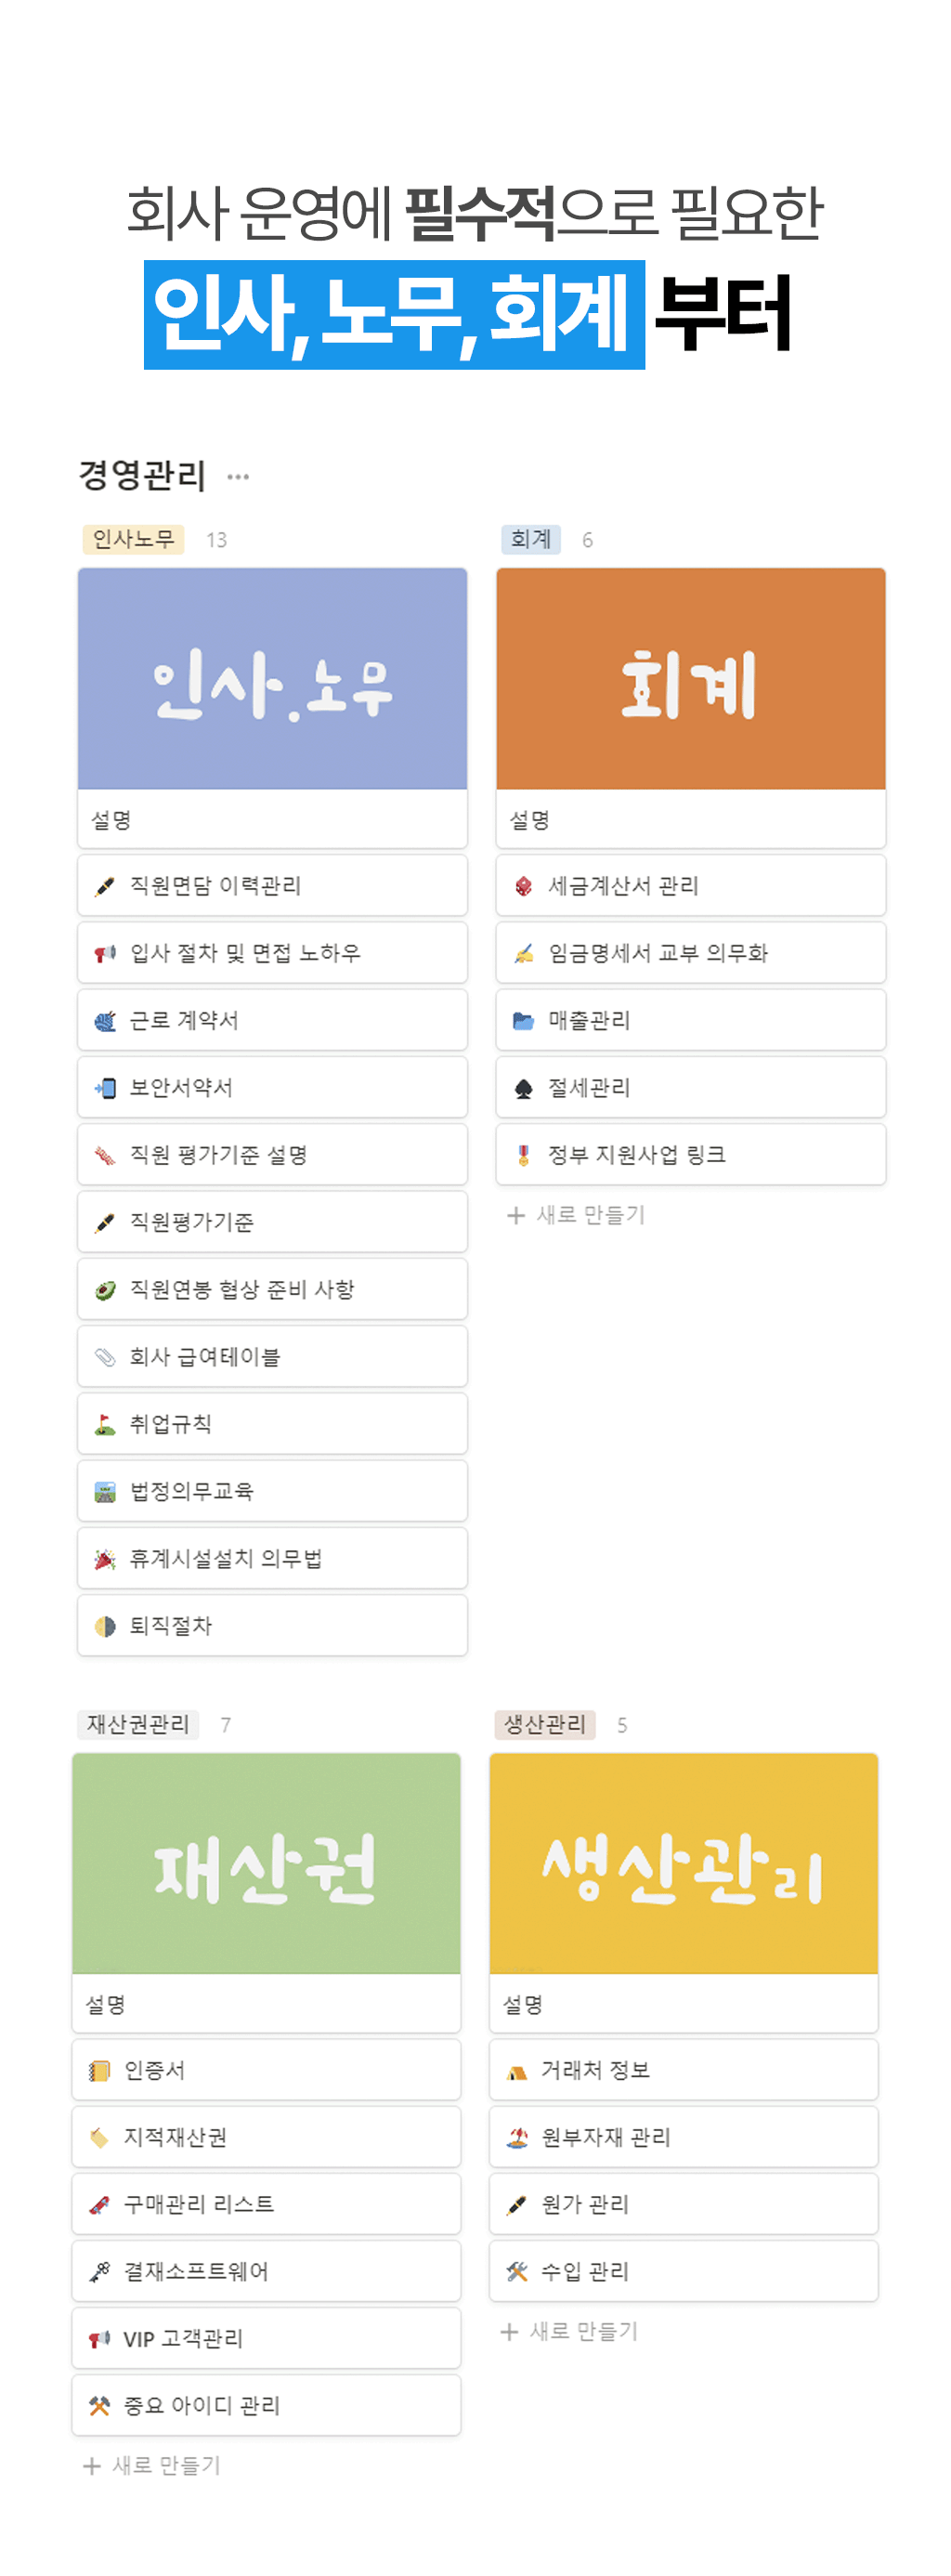Select the 회계 group tag
This screenshot has height=2576, width=951.
pos(530,539)
